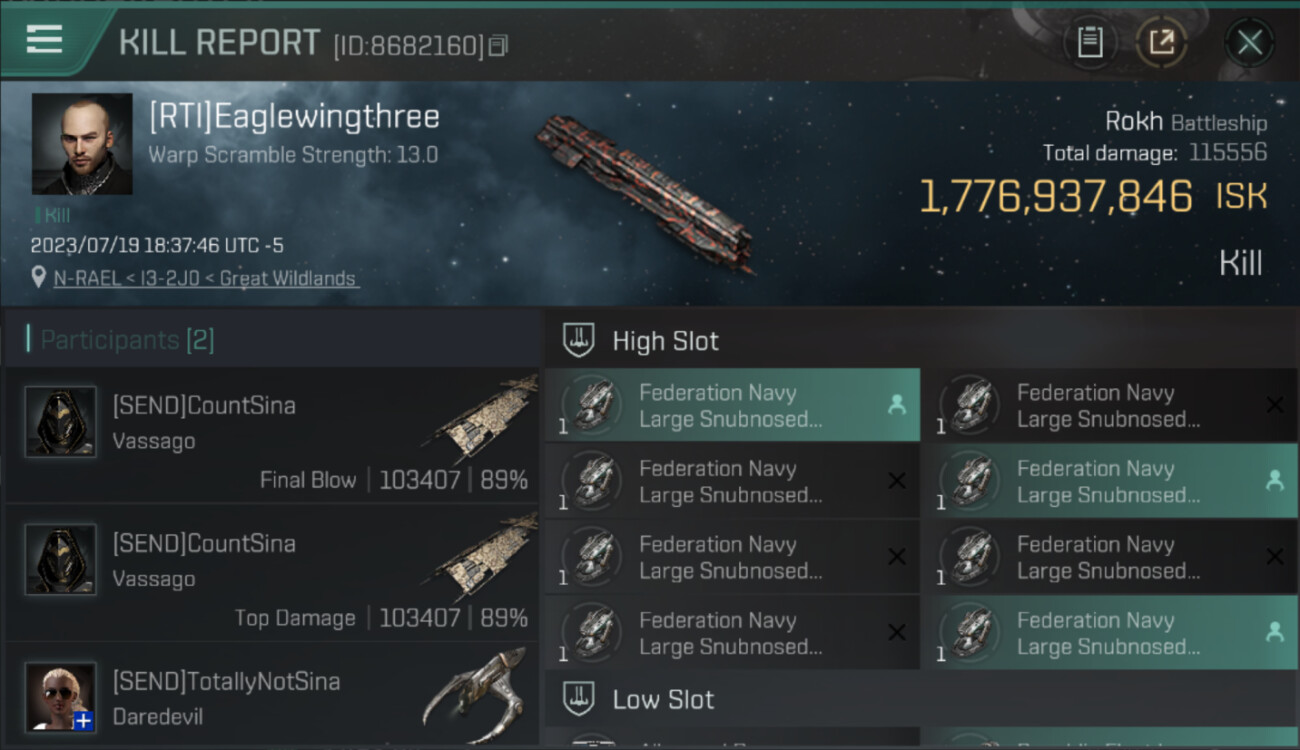Viewport: 1300px width, 750px height.
Task: Click the location pin icon
Action: pyautogui.click(x=39, y=278)
